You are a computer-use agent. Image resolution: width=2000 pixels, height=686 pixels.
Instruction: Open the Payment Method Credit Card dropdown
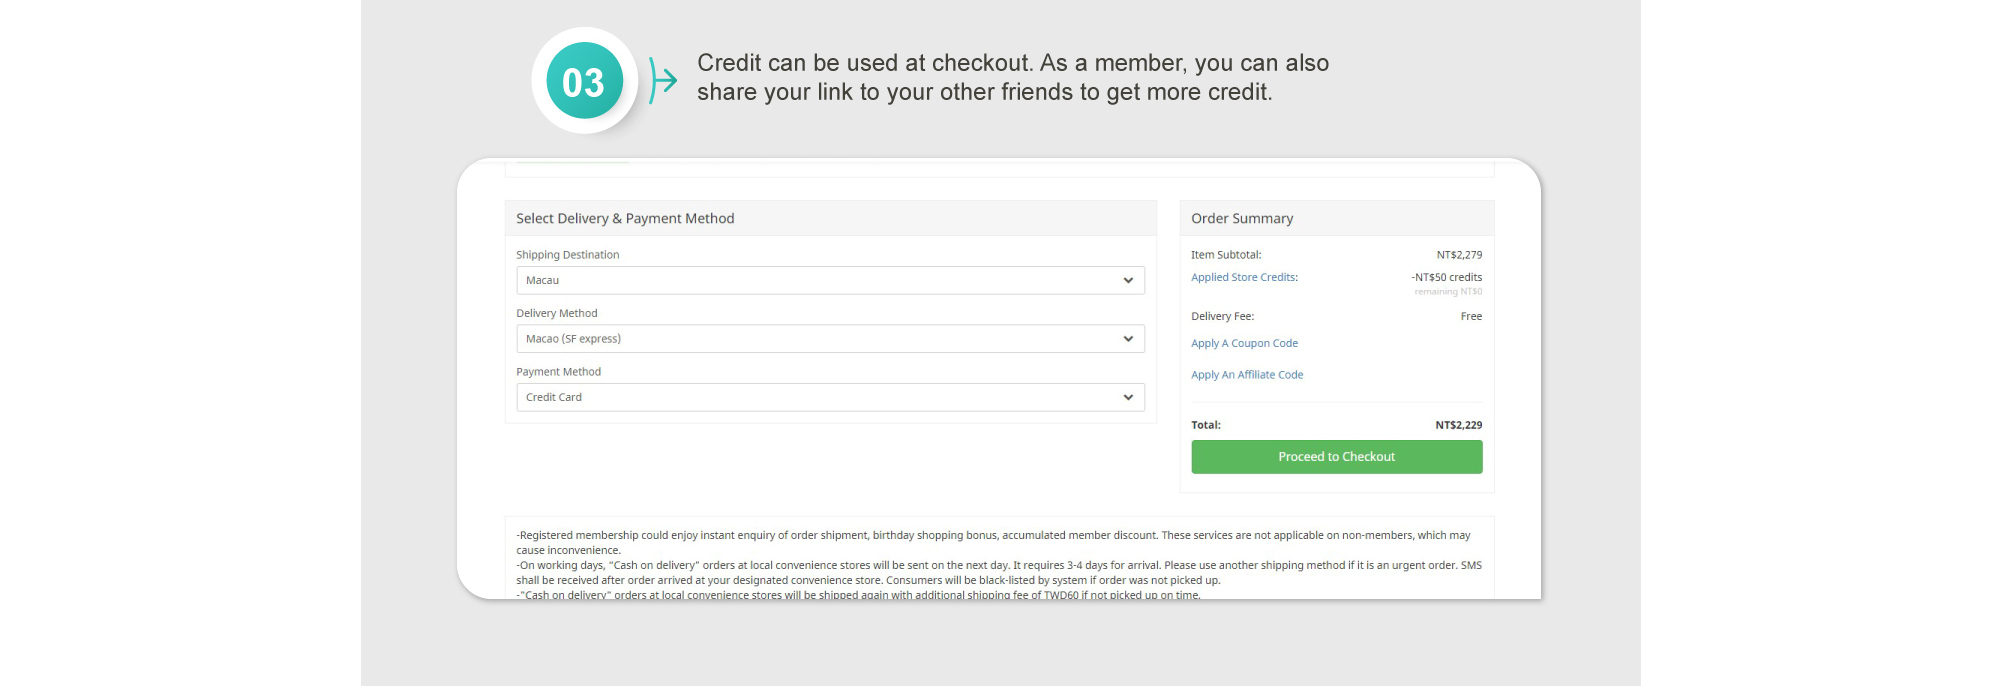point(820,398)
